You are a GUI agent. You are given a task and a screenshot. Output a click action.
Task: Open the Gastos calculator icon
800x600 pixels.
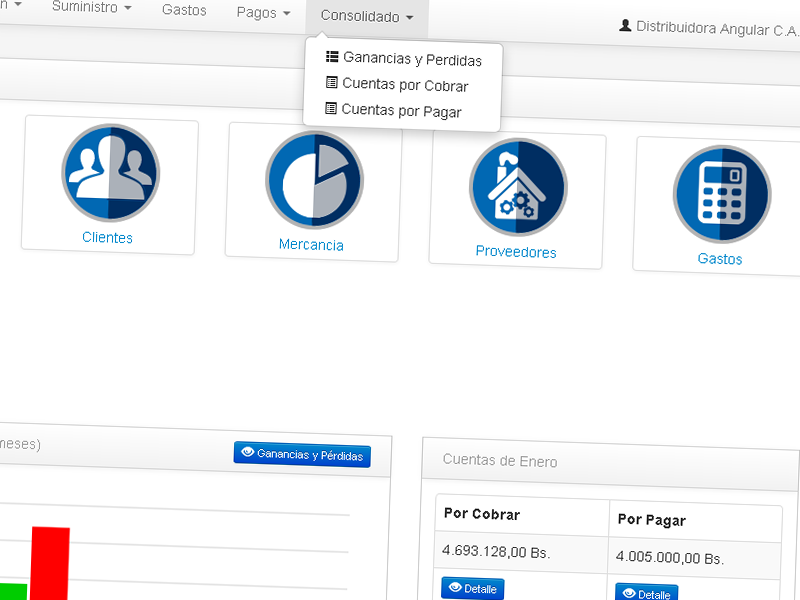(722, 194)
